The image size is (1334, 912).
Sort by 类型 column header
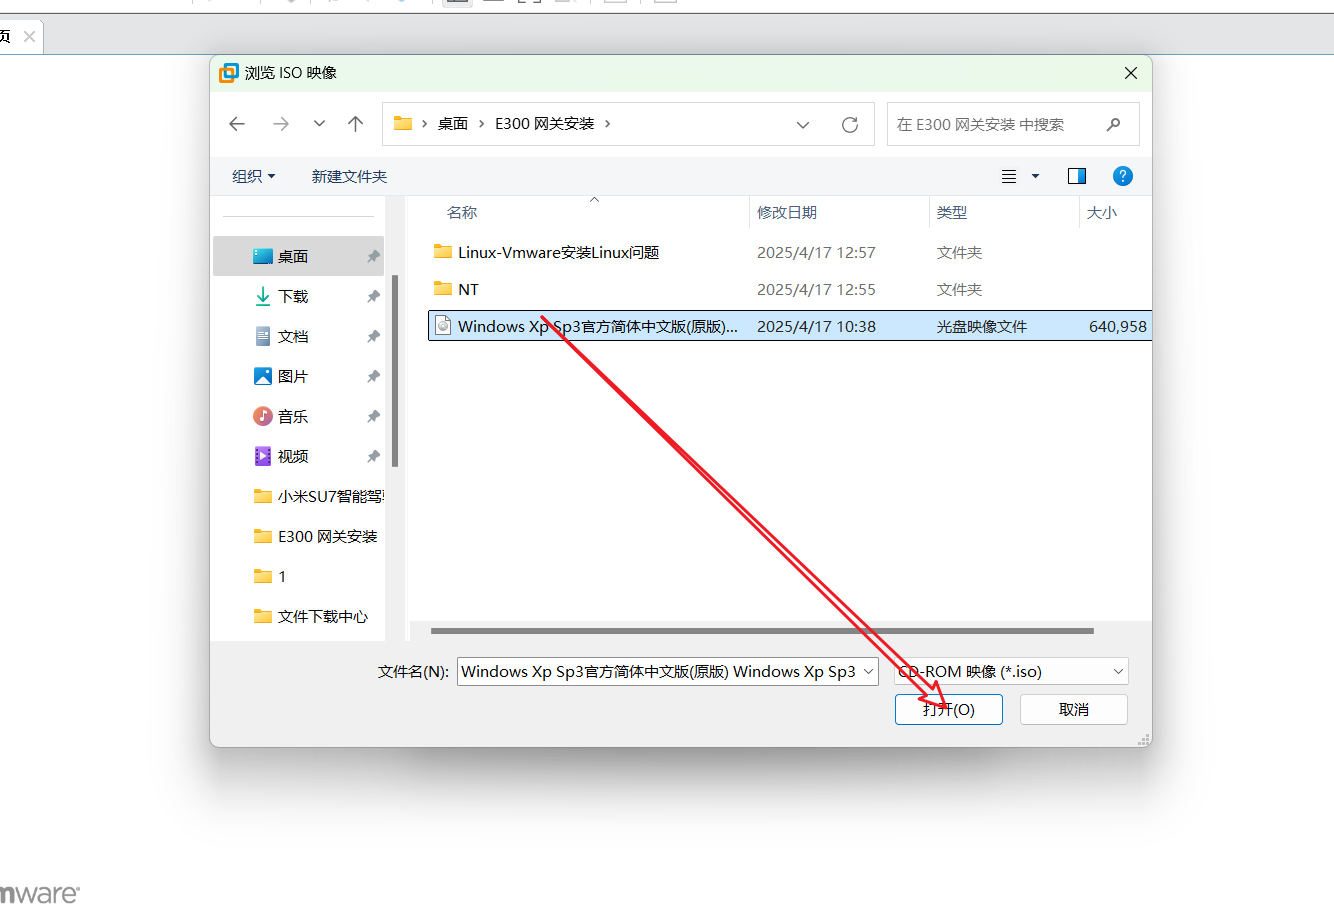coord(952,213)
